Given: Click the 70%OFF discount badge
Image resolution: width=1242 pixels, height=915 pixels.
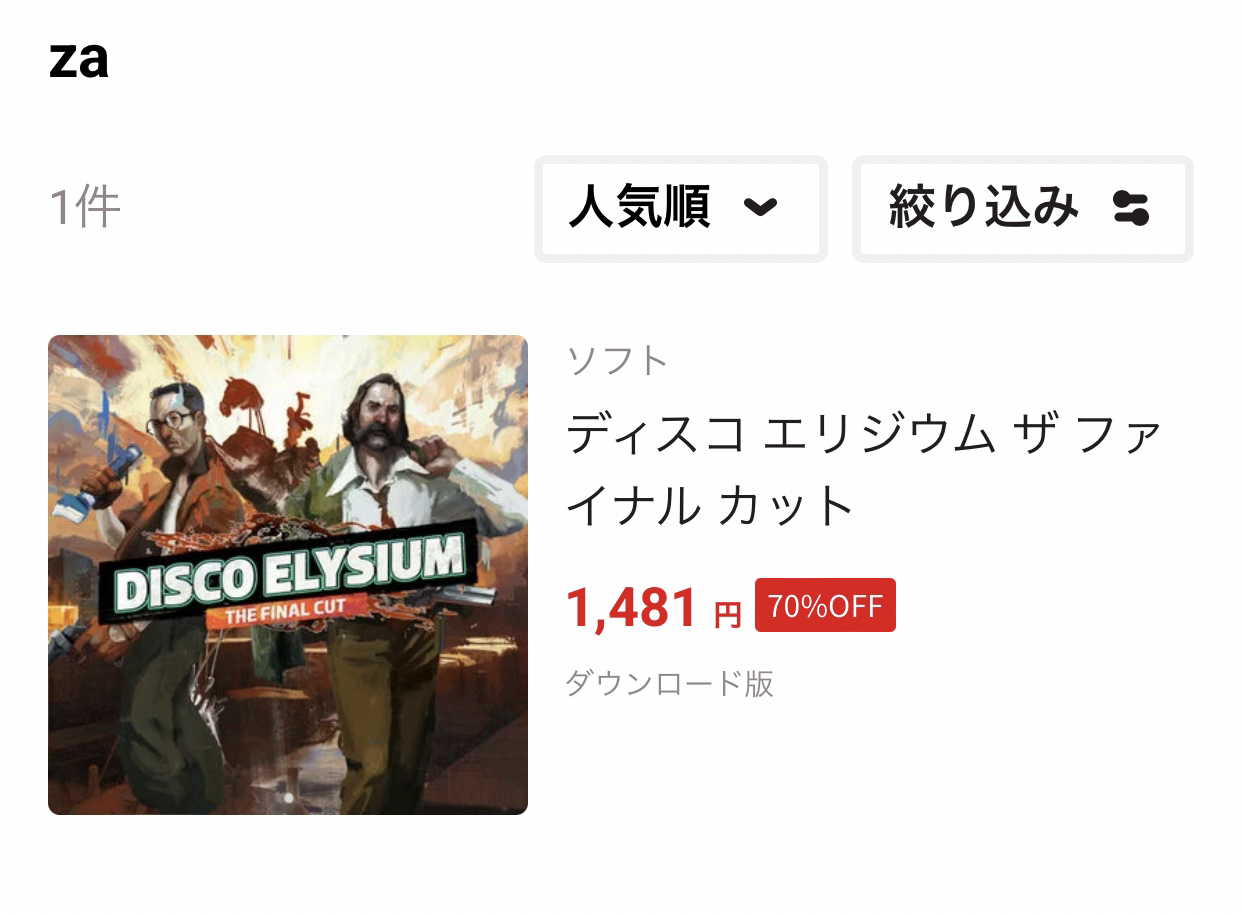Looking at the screenshot, I should pyautogui.click(x=825, y=606).
